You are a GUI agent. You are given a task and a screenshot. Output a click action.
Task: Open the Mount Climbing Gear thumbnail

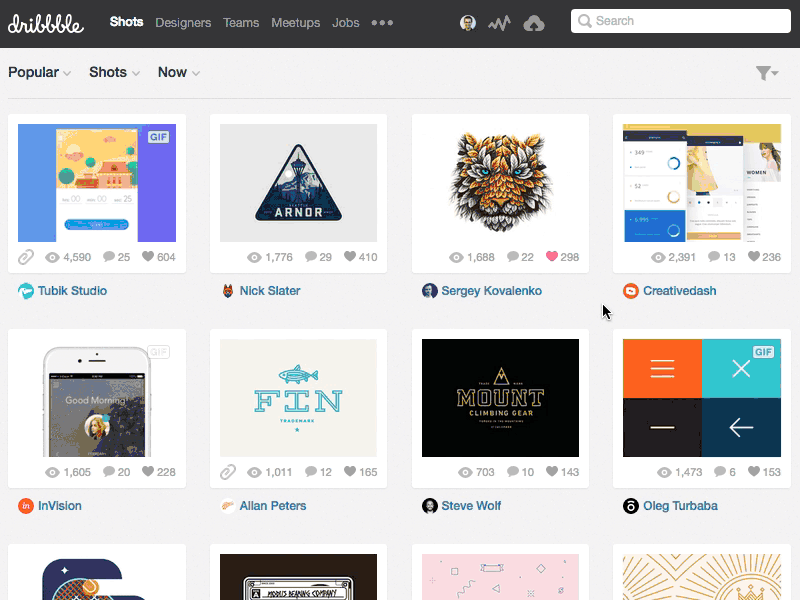501,398
